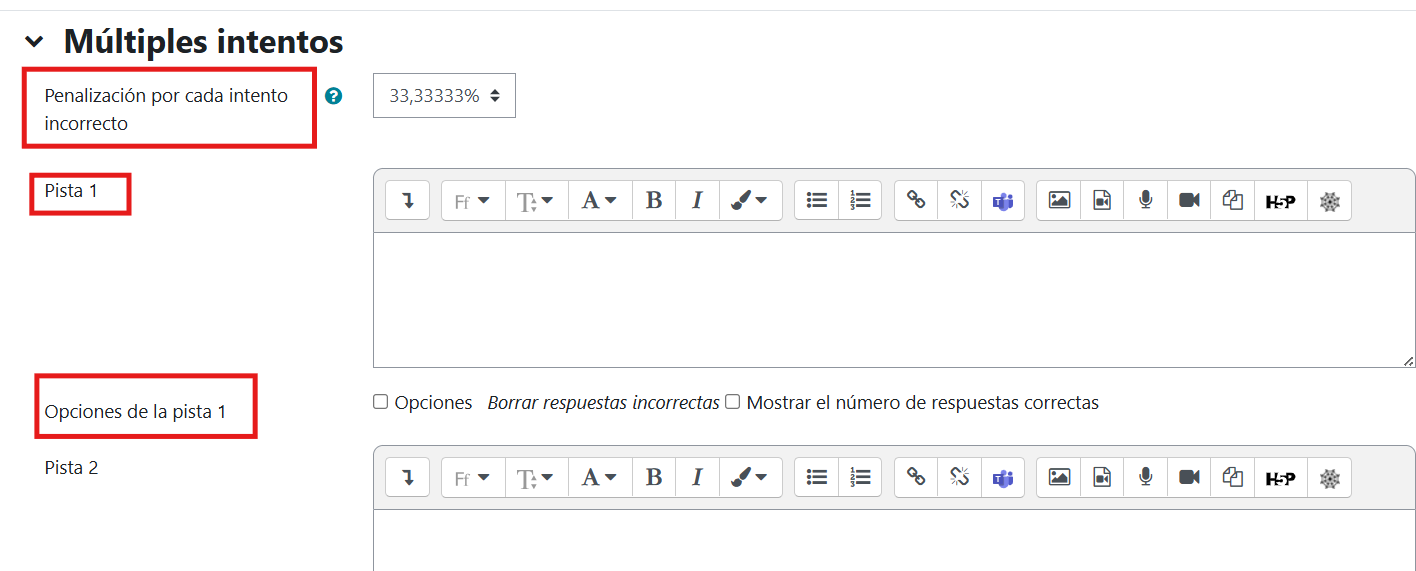
Task: Record audio in Pista 2 editor
Action: 1145,478
